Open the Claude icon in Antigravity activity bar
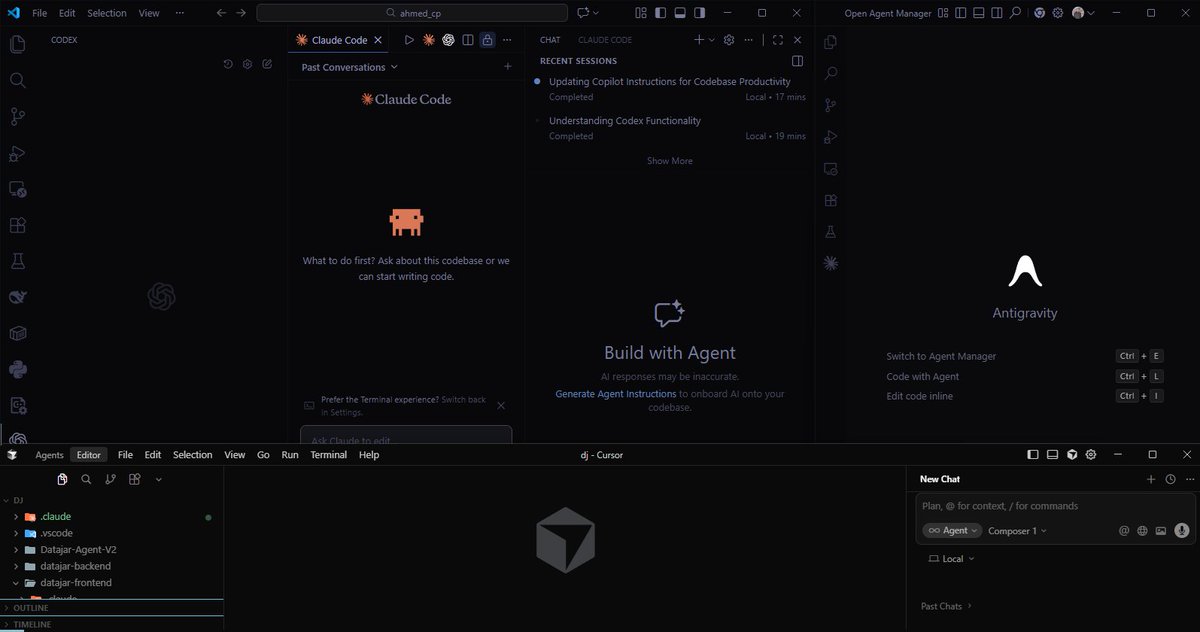The width and height of the screenshot is (1200, 632). 830,263
